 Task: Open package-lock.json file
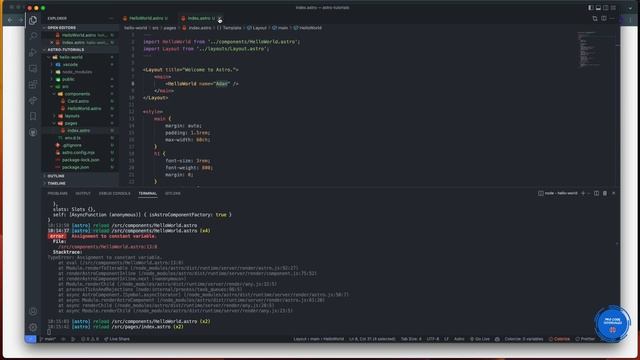(80, 160)
